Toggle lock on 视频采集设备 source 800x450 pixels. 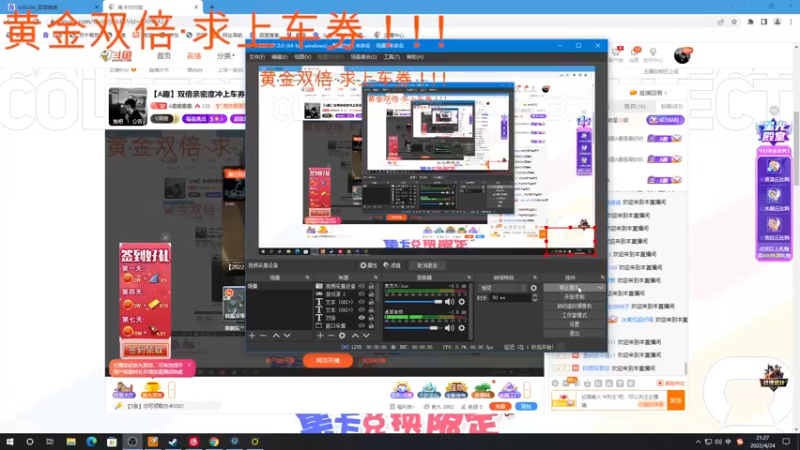[x=371, y=286]
